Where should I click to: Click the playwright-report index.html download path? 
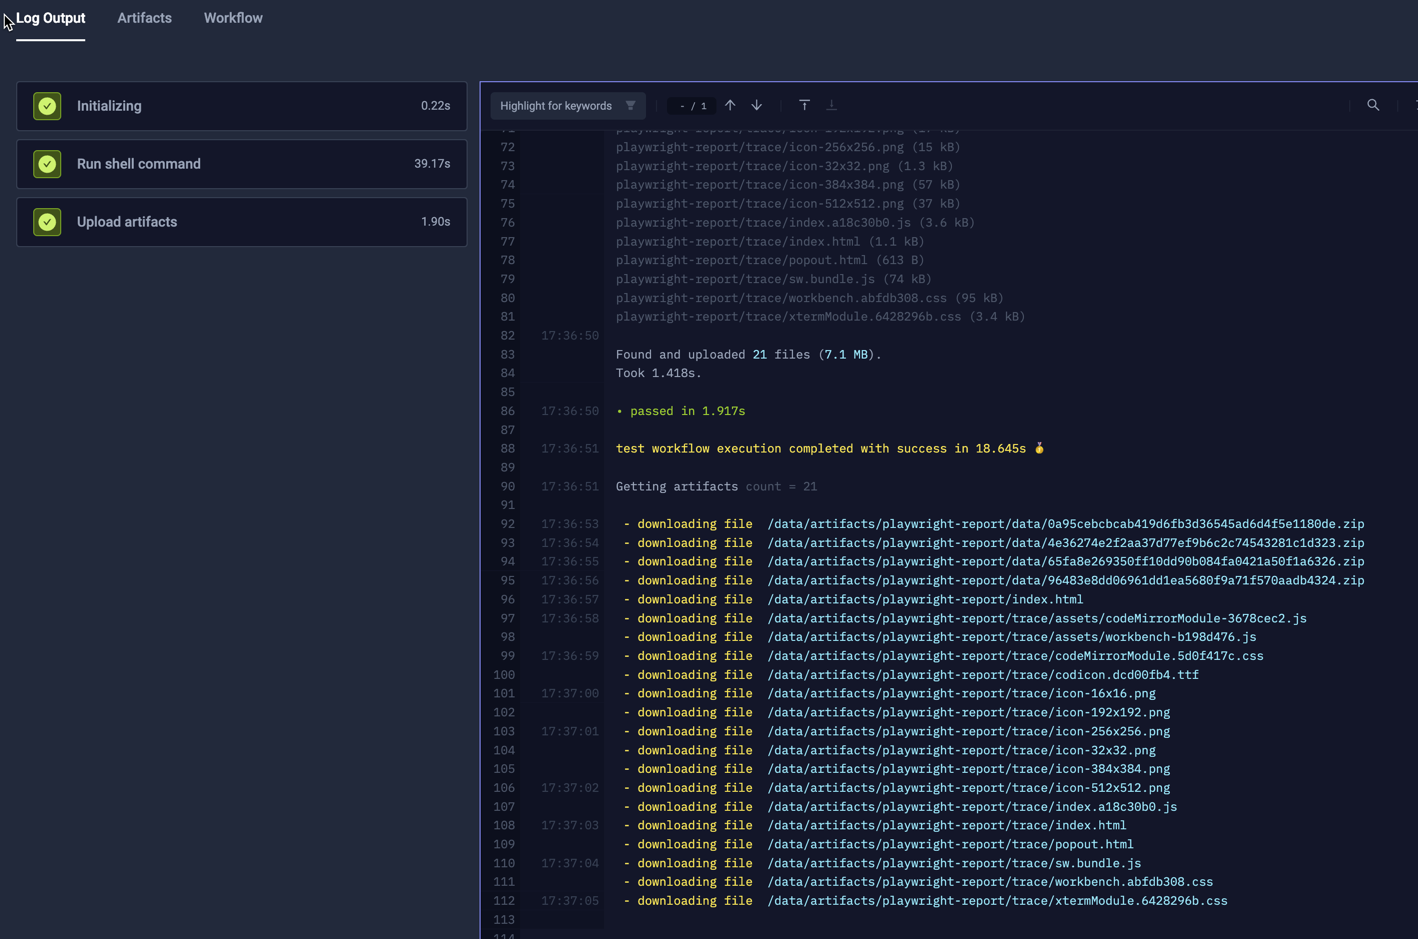point(925,599)
